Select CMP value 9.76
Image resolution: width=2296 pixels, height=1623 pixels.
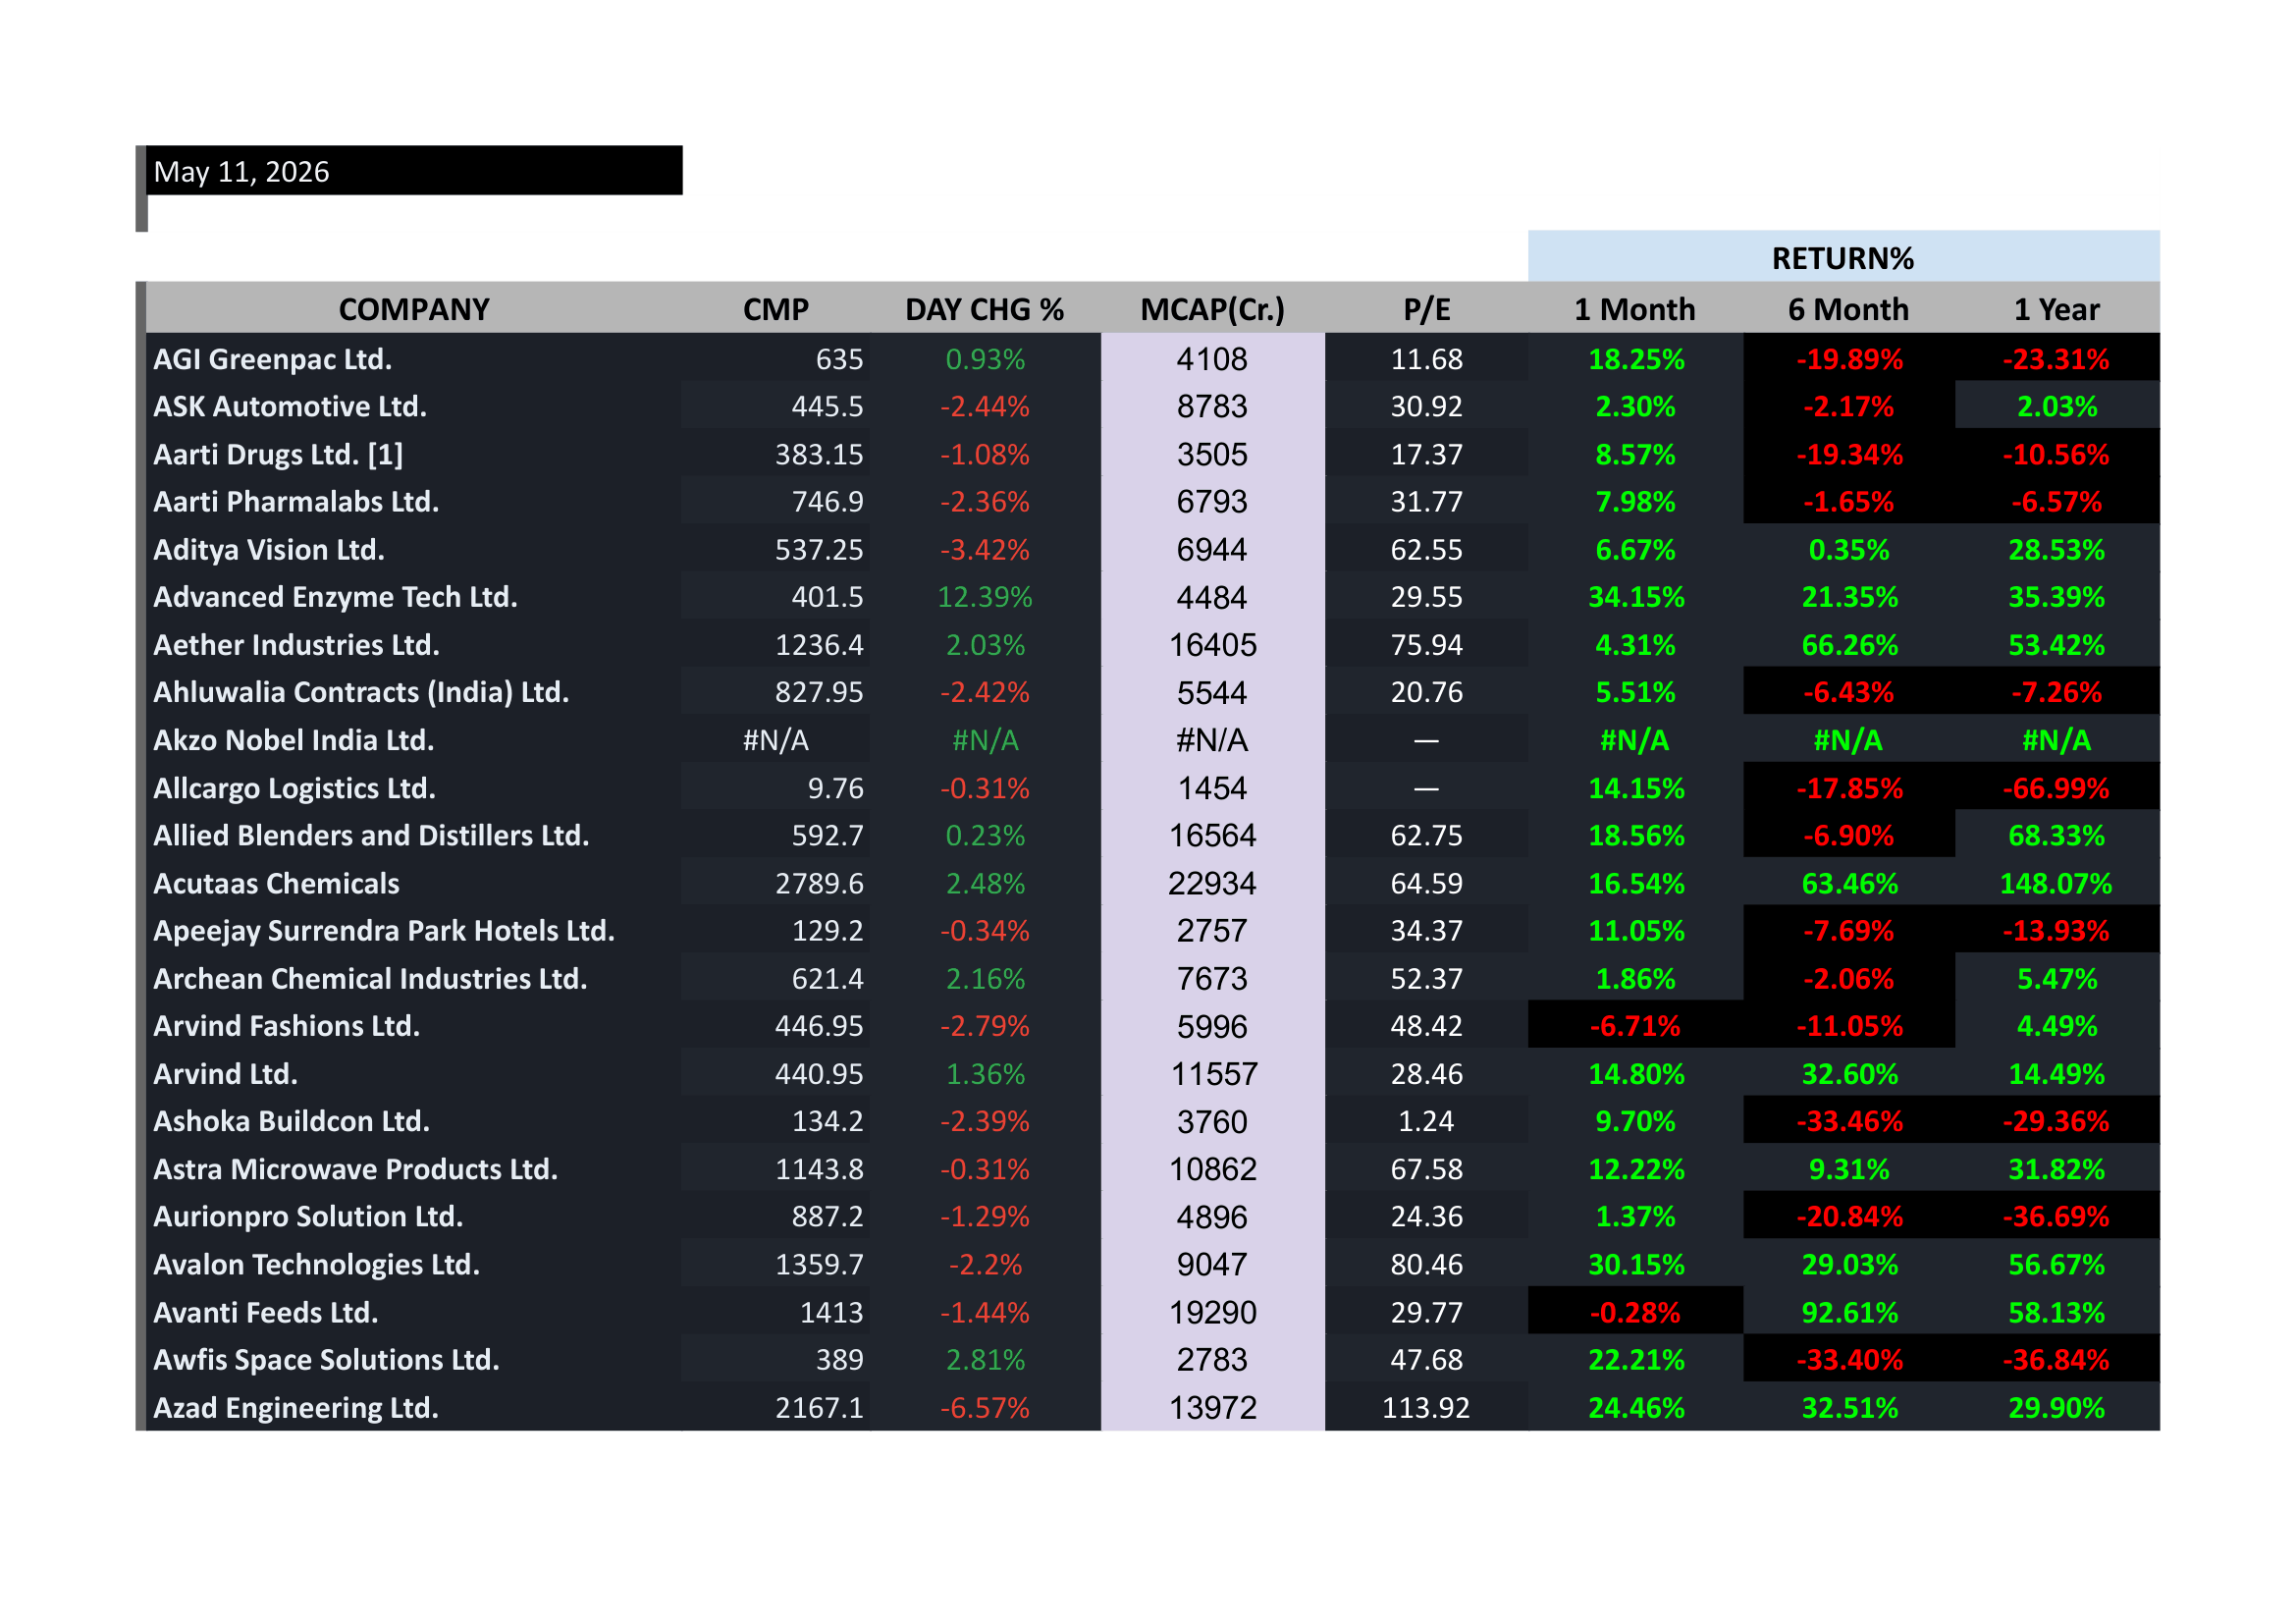click(835, 788)
